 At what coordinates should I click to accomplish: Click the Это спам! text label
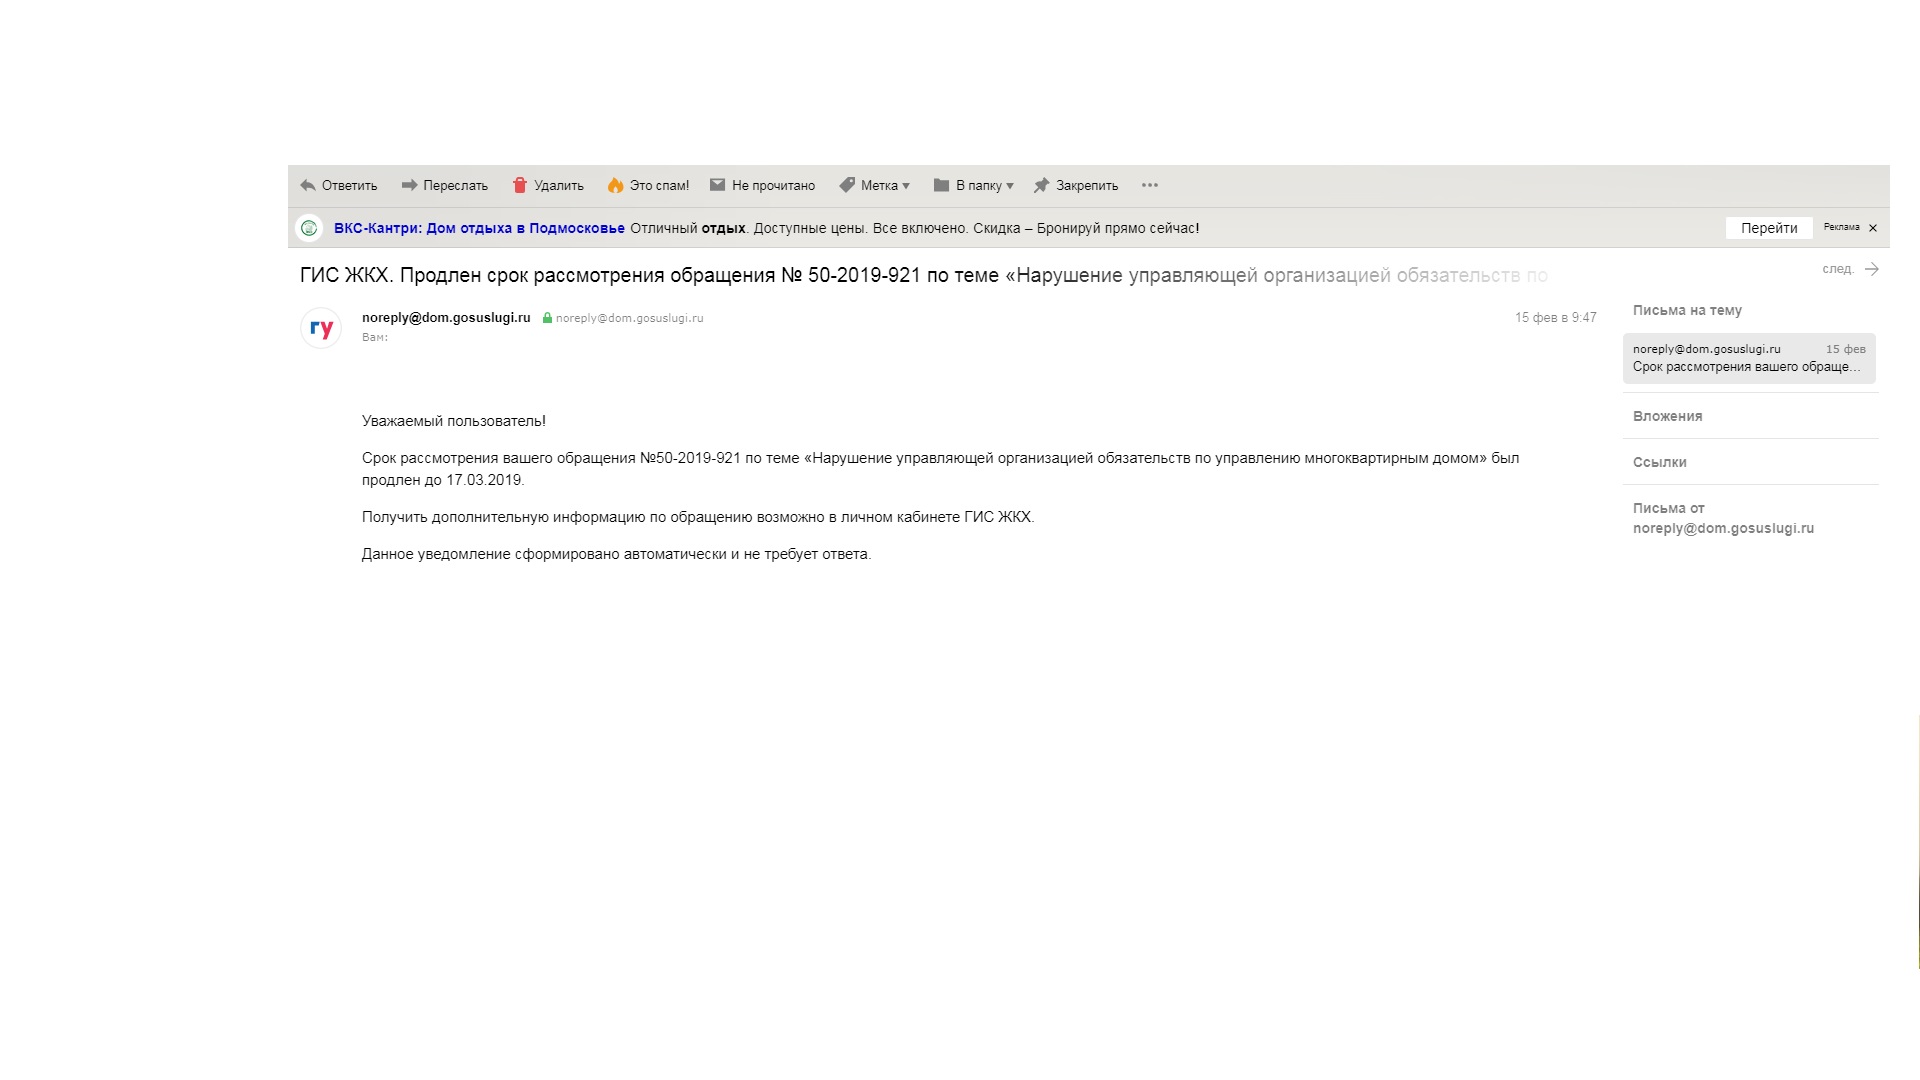[659, 185]
